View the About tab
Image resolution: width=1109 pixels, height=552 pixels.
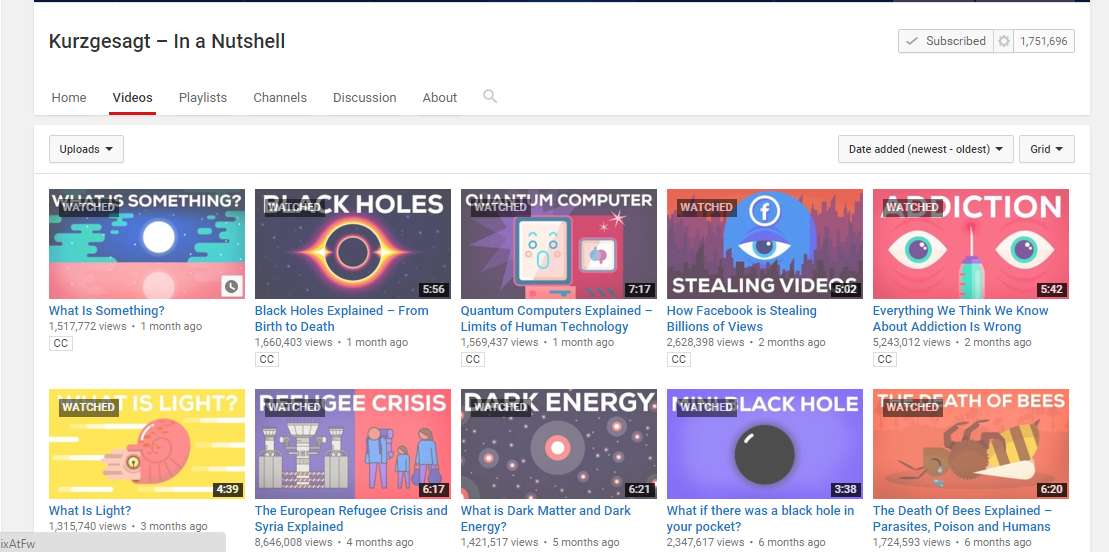tap(440, 98)
